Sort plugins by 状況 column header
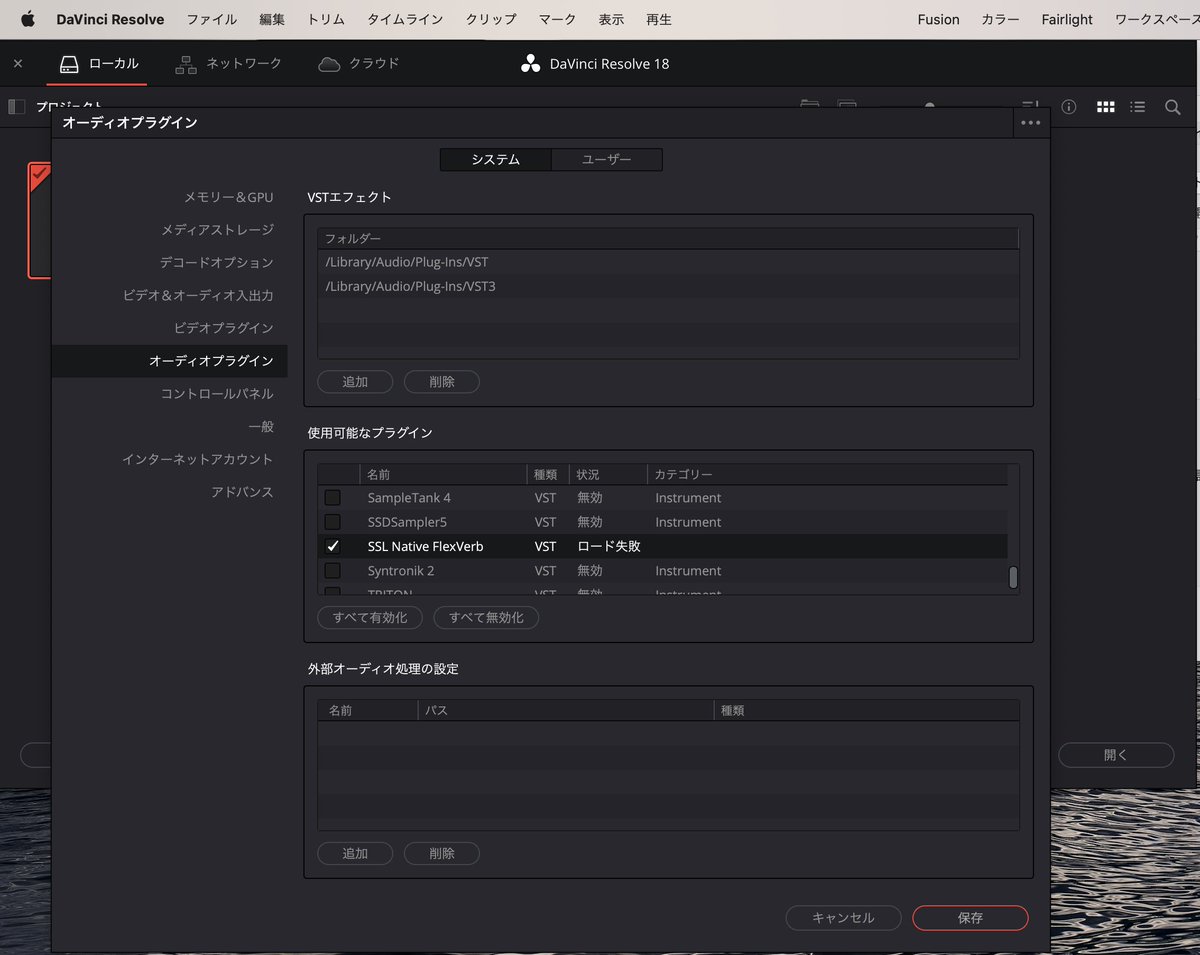This screenshot has height=955, width=1200. (x=607, y=474)
